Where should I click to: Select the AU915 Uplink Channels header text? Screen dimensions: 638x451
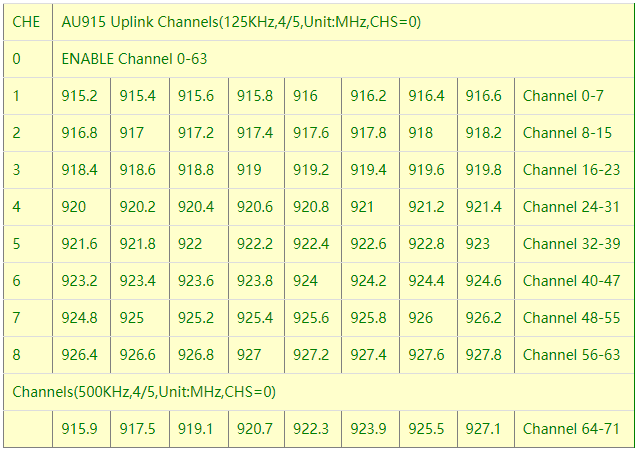tap(241, 22)
